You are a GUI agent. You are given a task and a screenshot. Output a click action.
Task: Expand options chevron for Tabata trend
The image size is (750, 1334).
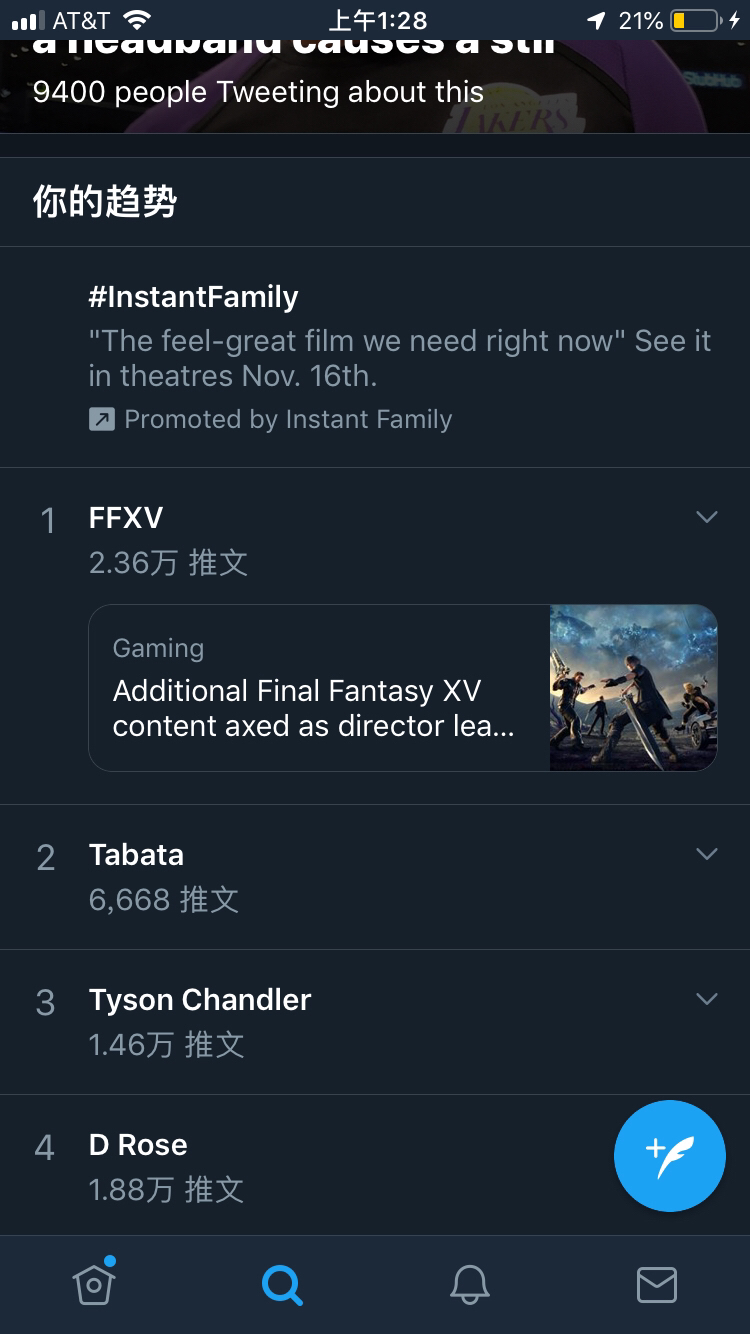click(707, 854)
